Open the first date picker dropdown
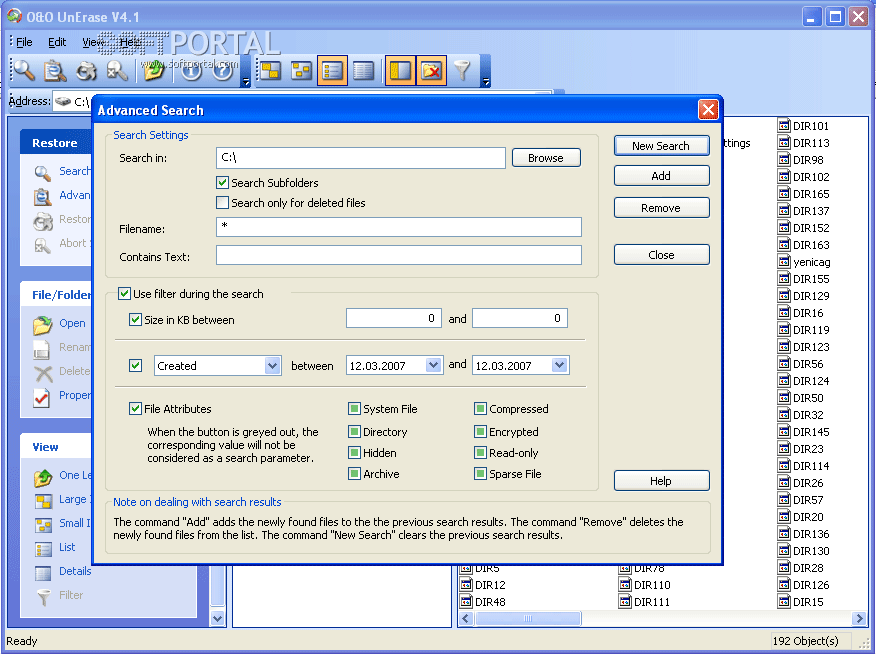The height and width of the screenshot is (655, 876). pyautogui.click(x=434, y=366)
